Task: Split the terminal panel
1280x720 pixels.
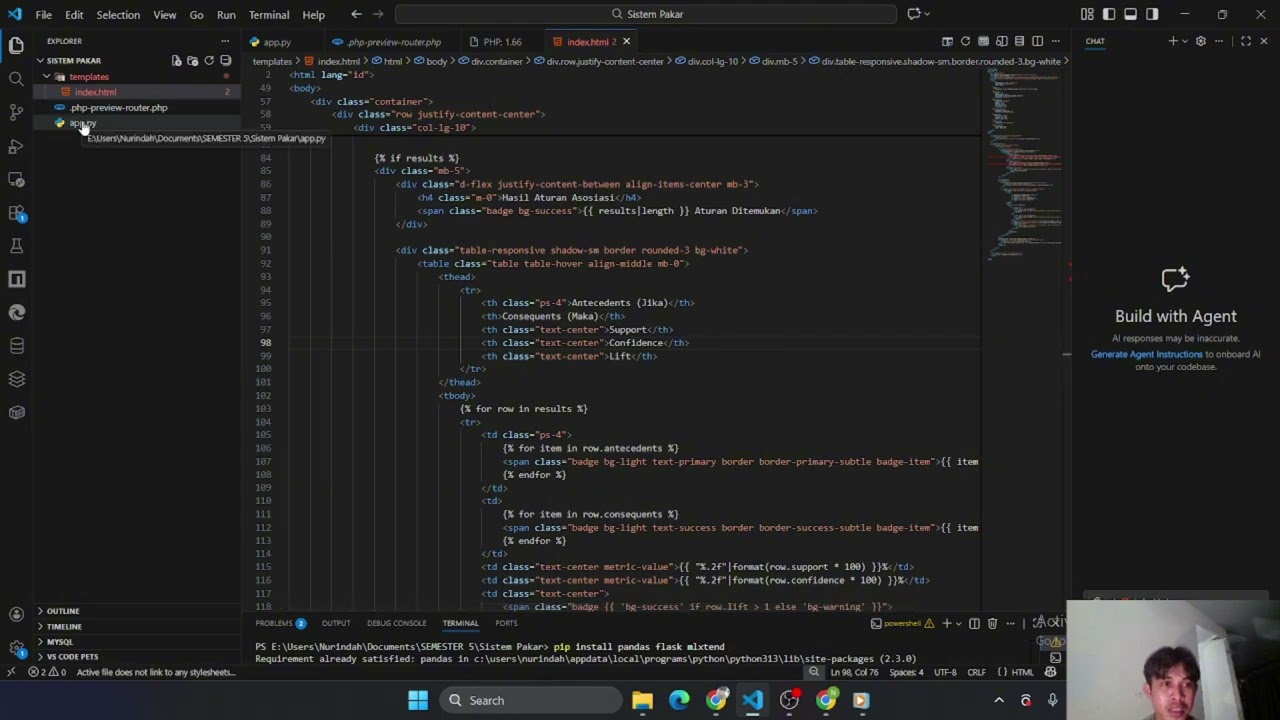Action: (x=974, y=623)
